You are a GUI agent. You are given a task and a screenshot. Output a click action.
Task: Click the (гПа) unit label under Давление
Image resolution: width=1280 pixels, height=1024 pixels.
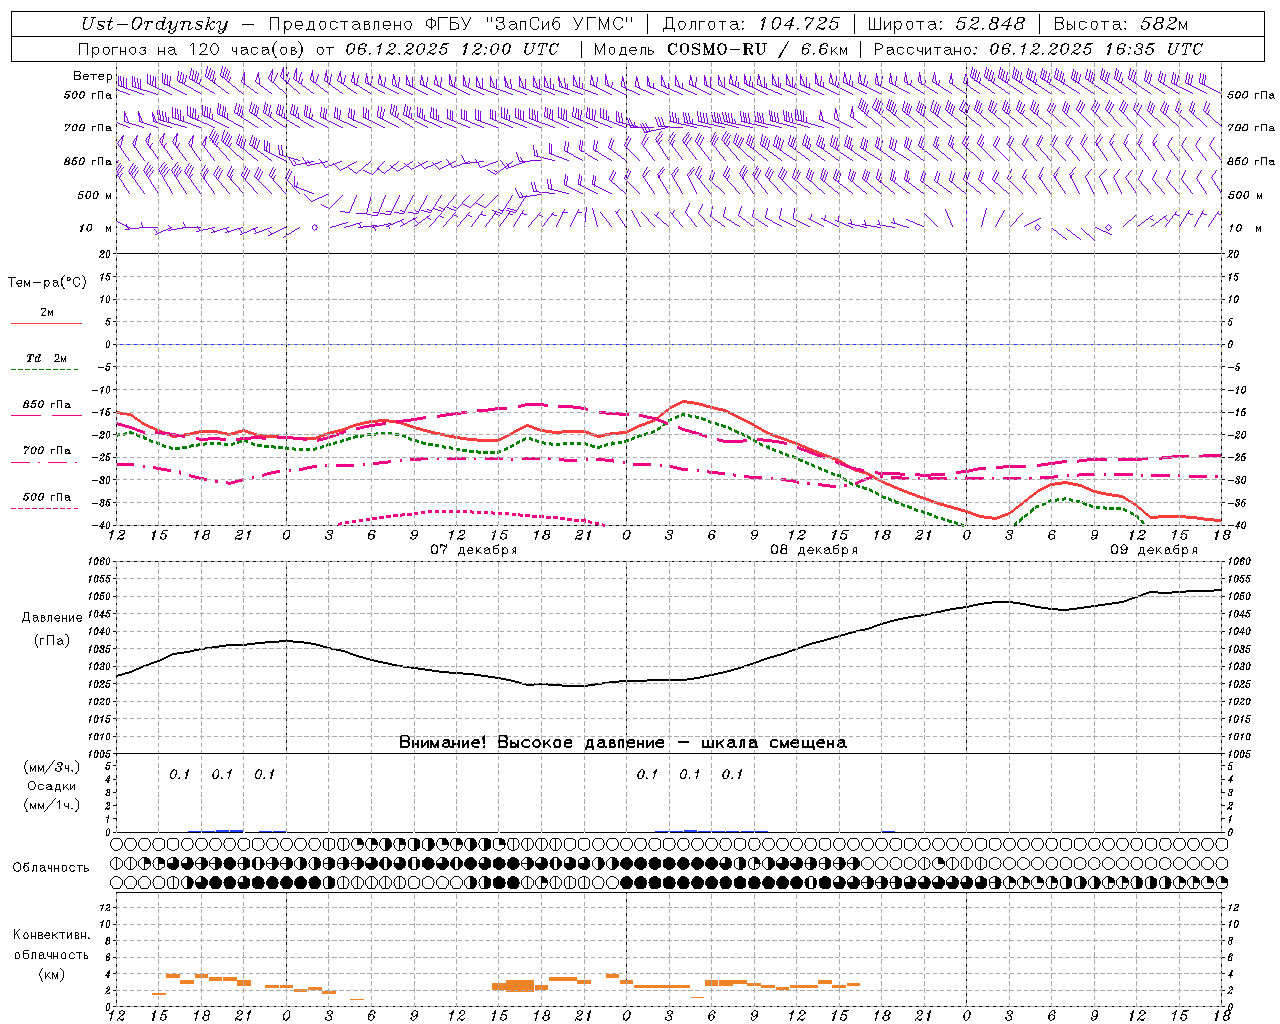click(x=52, y=640)
